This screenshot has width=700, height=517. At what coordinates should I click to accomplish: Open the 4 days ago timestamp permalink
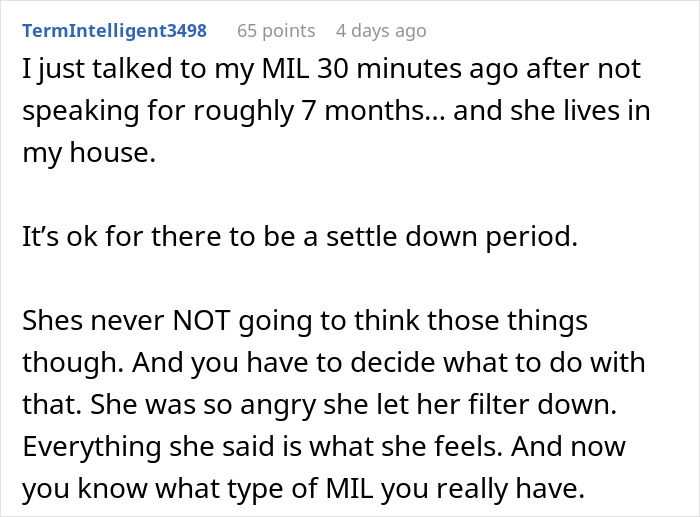(381, 31)
